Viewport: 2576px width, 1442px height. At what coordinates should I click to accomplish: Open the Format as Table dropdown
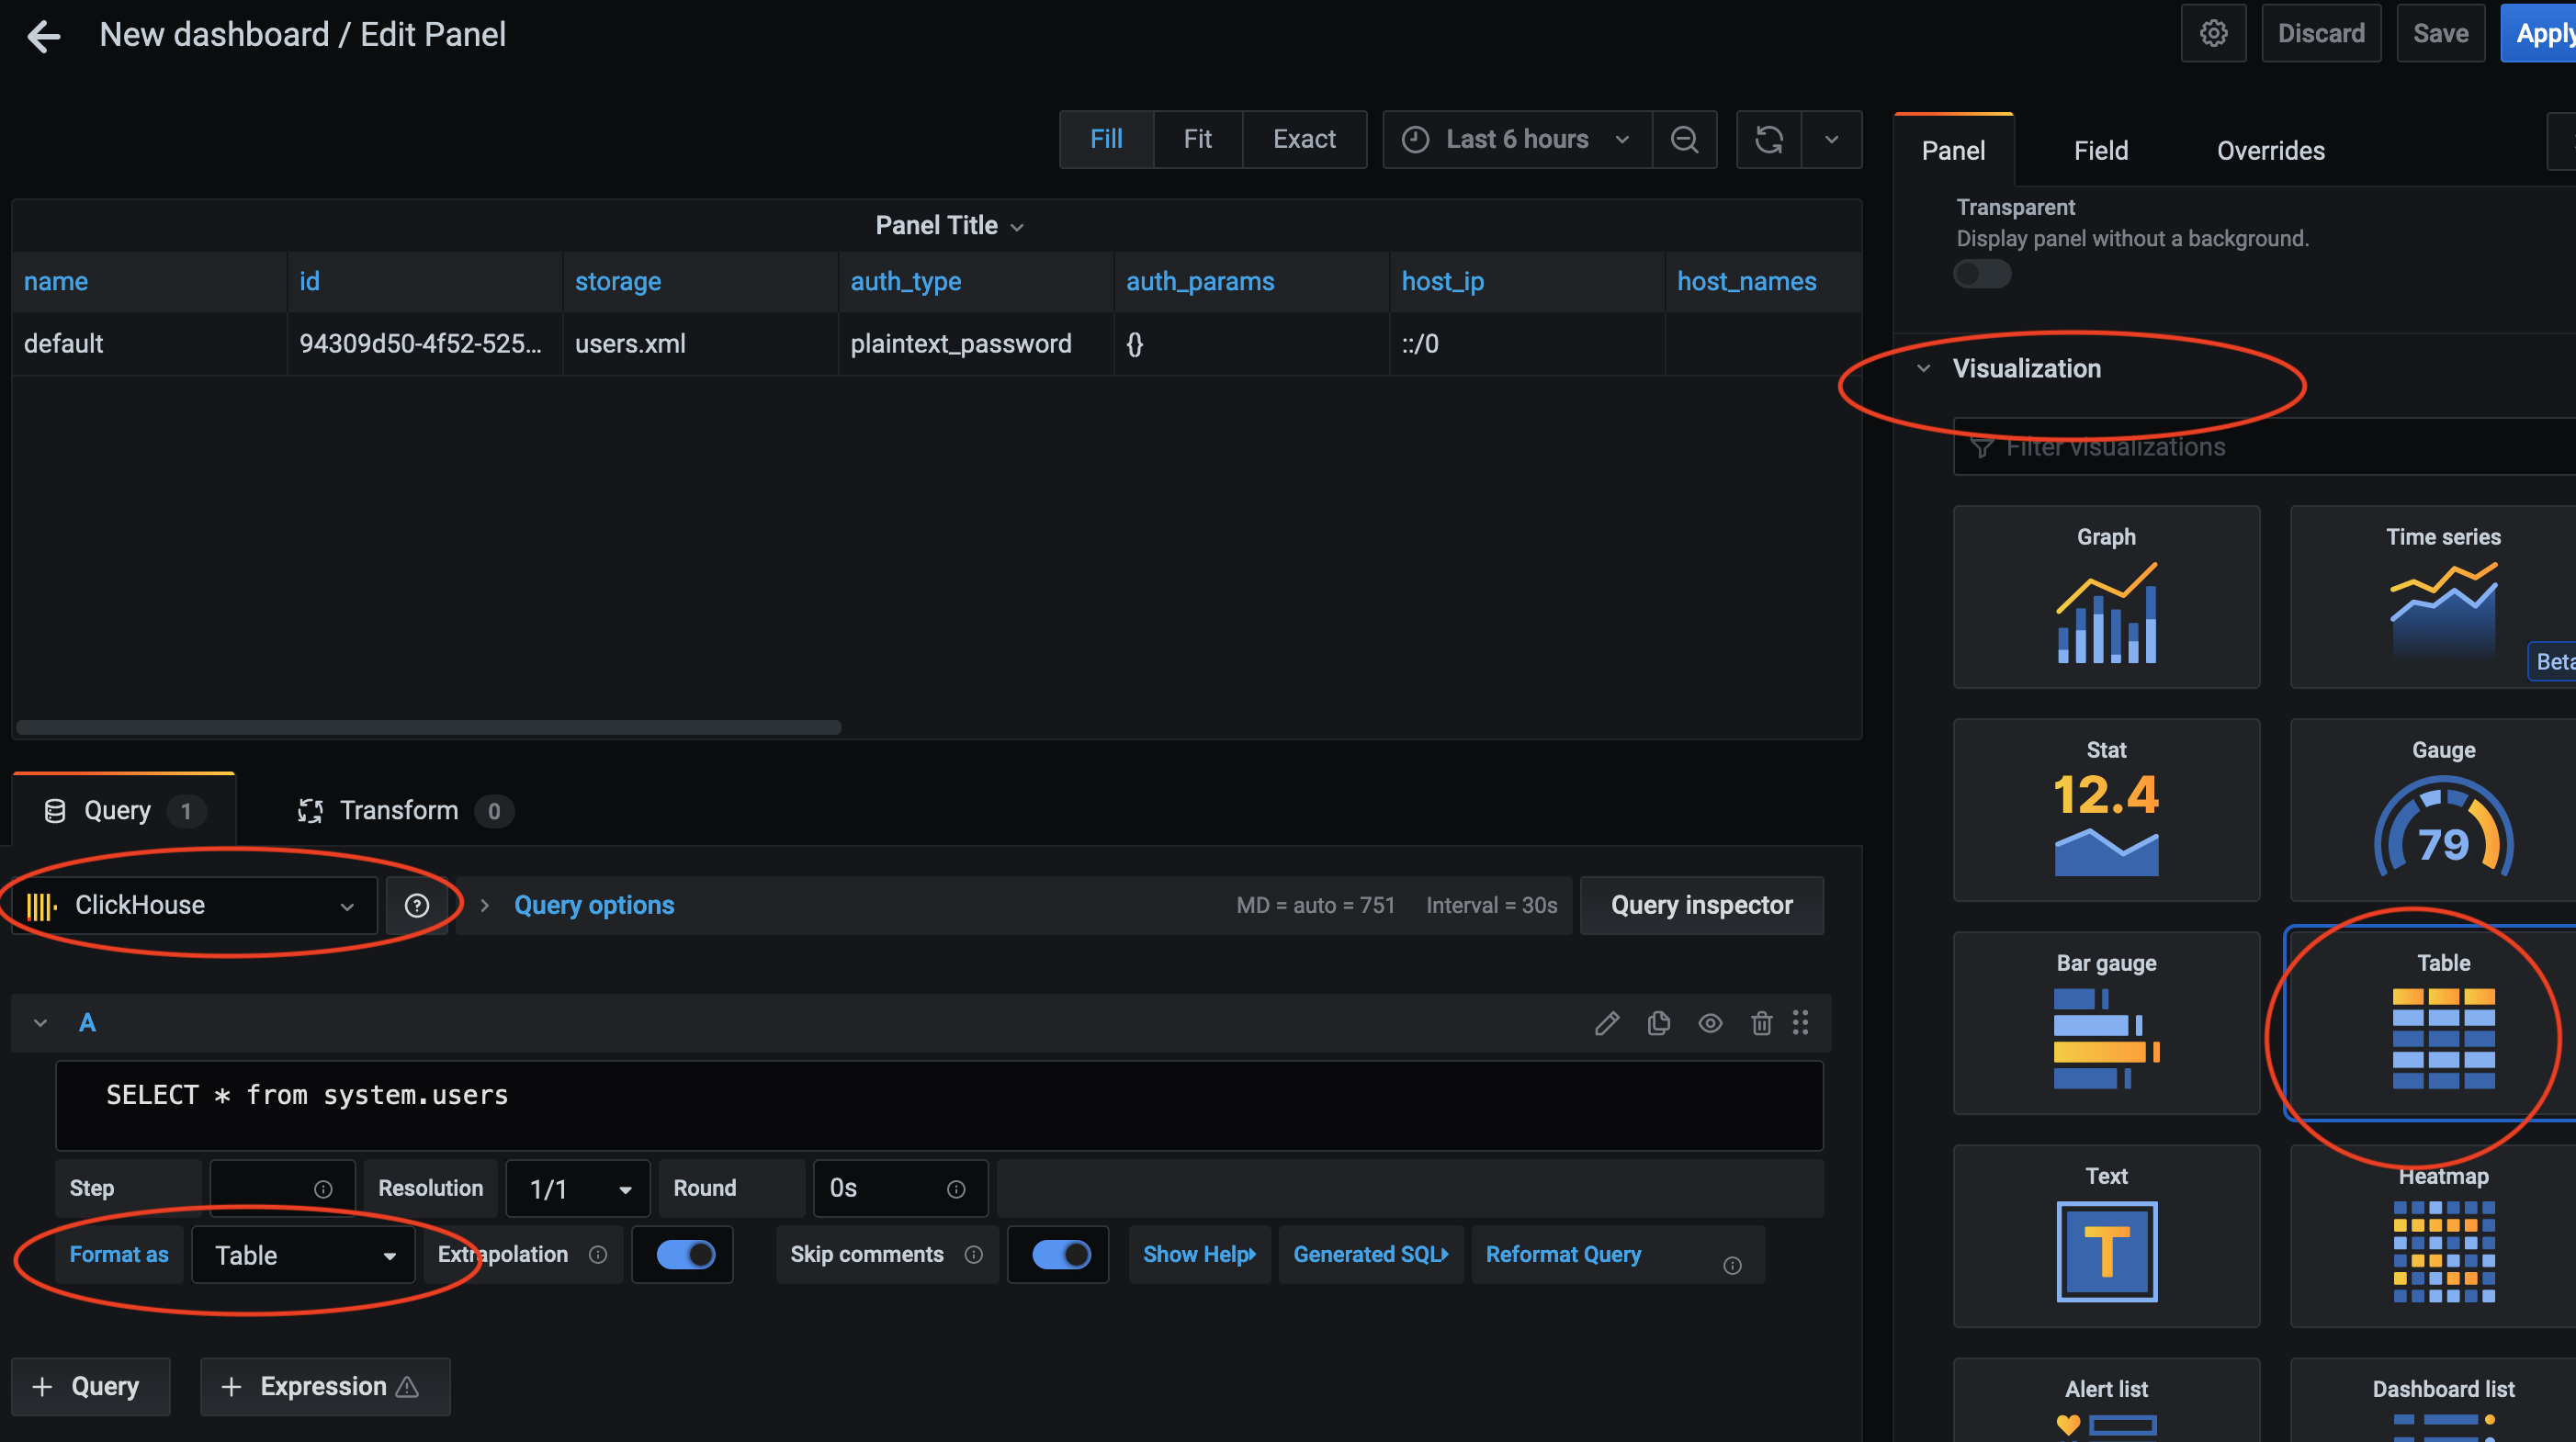coord(303,1256)
